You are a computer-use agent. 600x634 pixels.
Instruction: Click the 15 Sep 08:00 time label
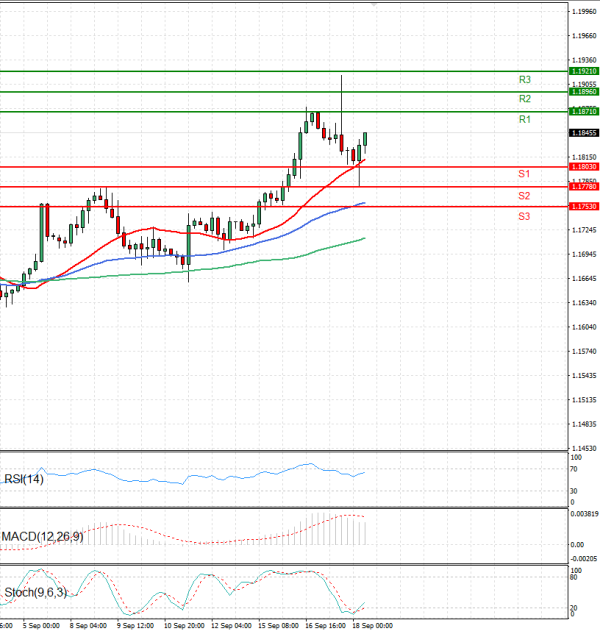coord(279,626)
